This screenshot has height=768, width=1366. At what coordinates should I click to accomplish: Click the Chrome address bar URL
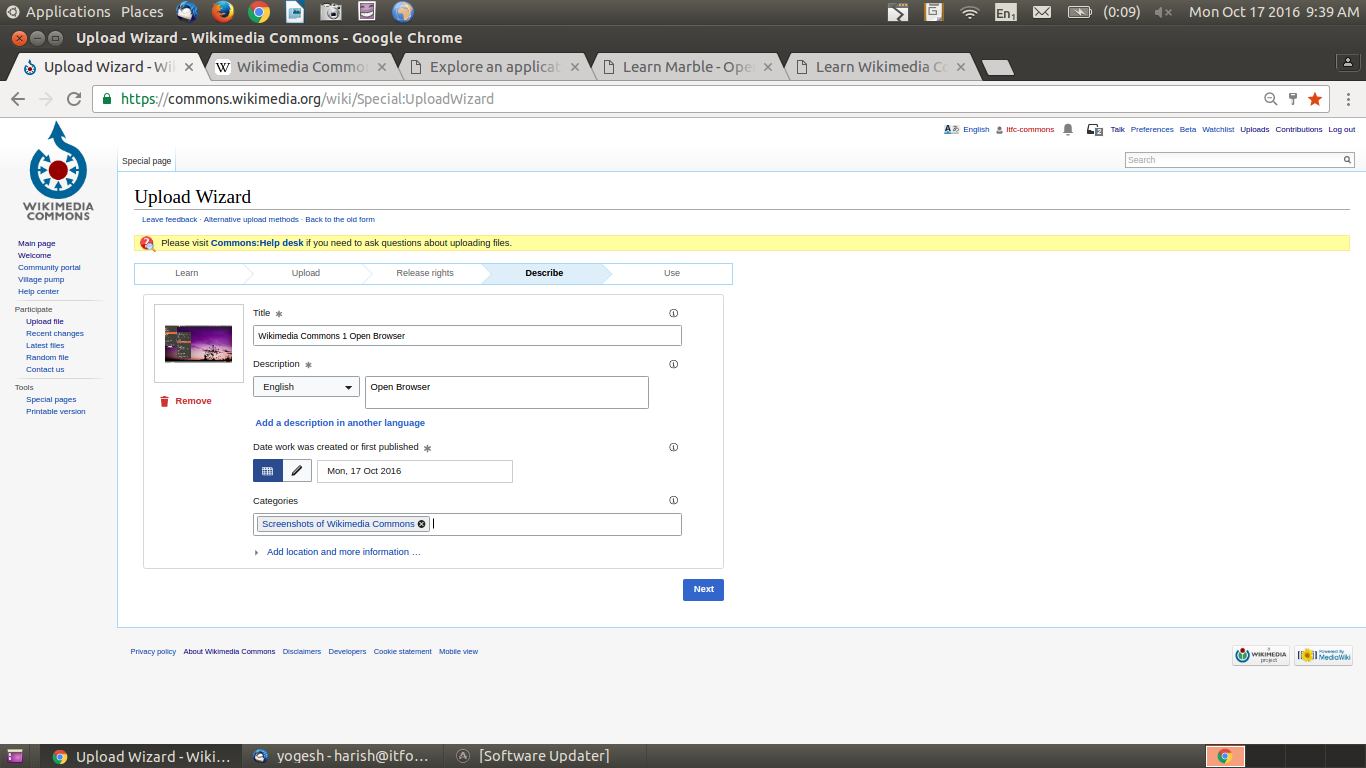point(307,99)
